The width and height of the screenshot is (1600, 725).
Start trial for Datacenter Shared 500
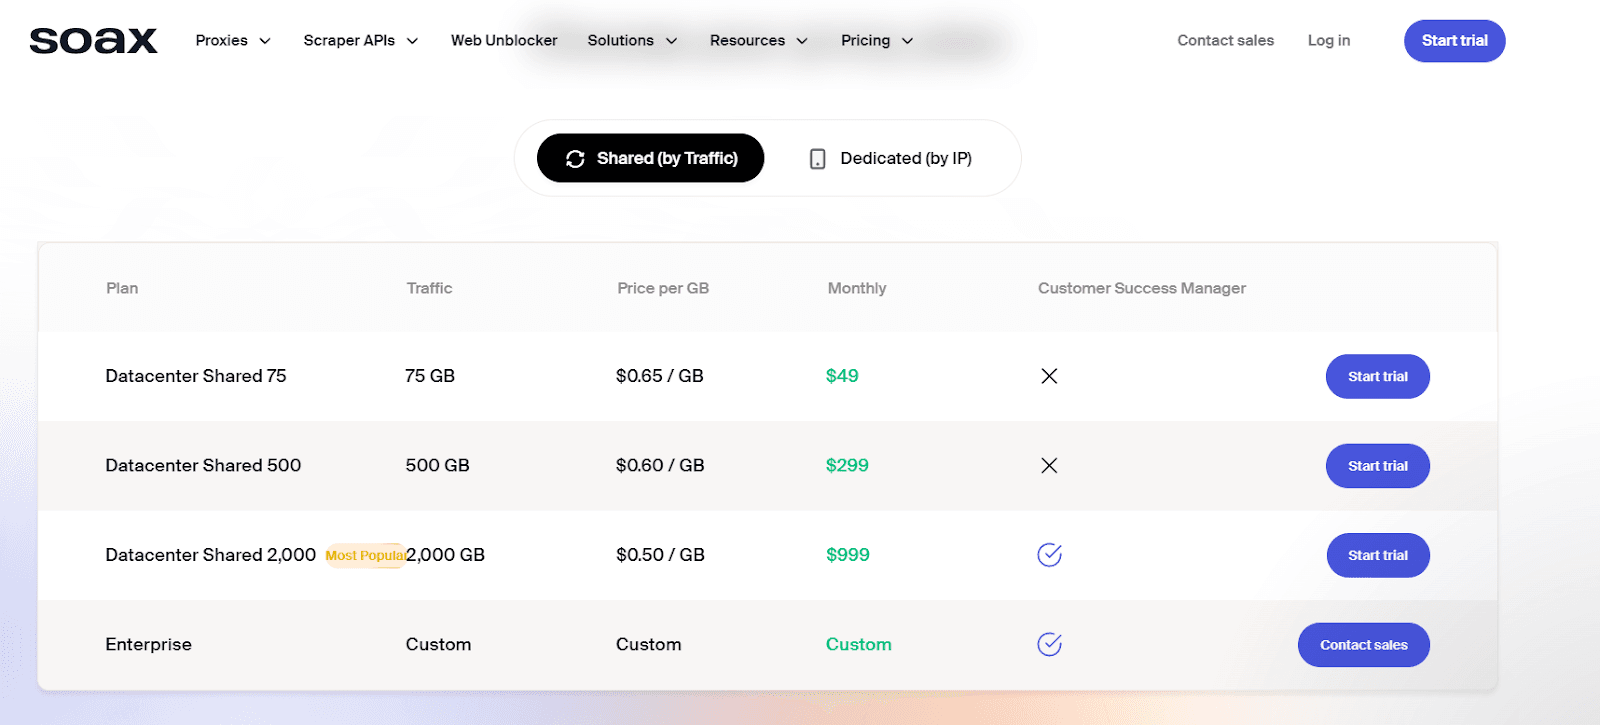pyautogui.click(x=1378, y=466)
